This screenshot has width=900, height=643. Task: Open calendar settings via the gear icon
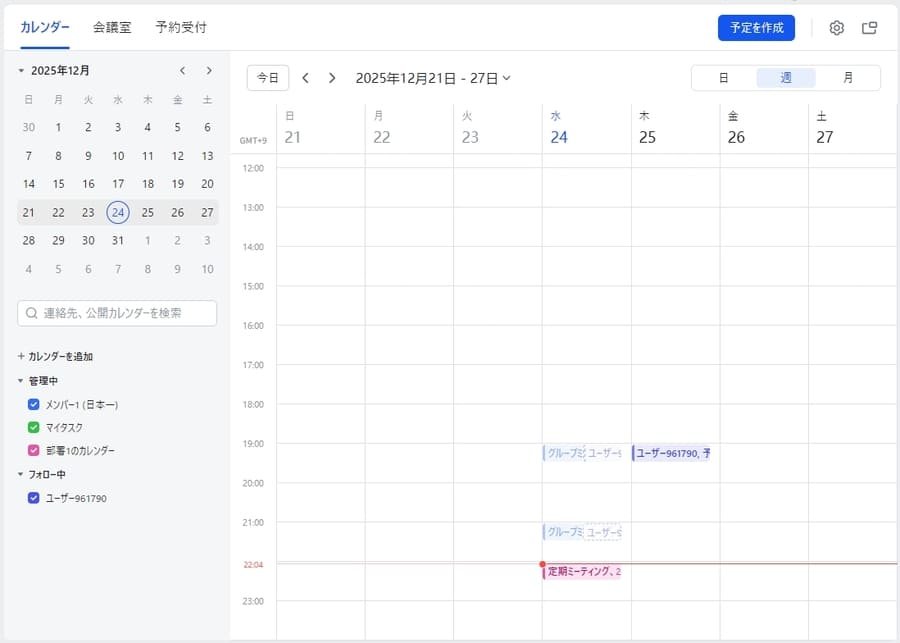(x=836, y=28)
